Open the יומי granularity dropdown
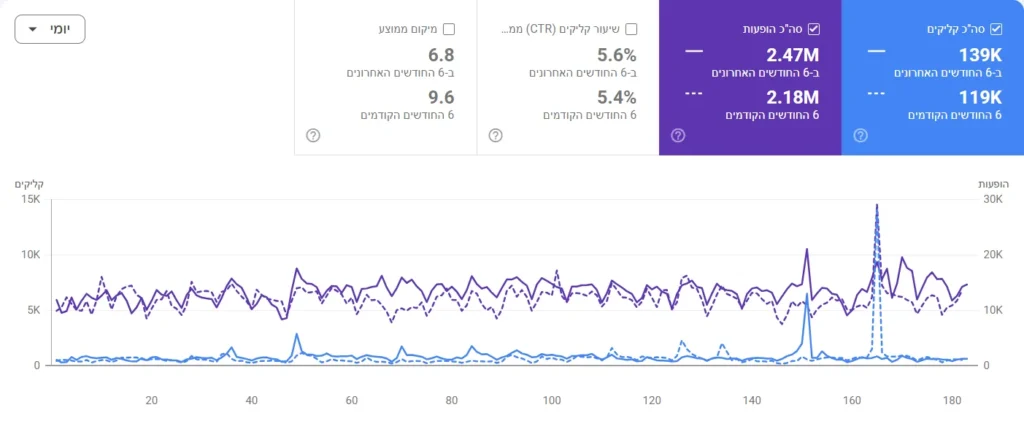1024x429 pixels. click(50, 29)
